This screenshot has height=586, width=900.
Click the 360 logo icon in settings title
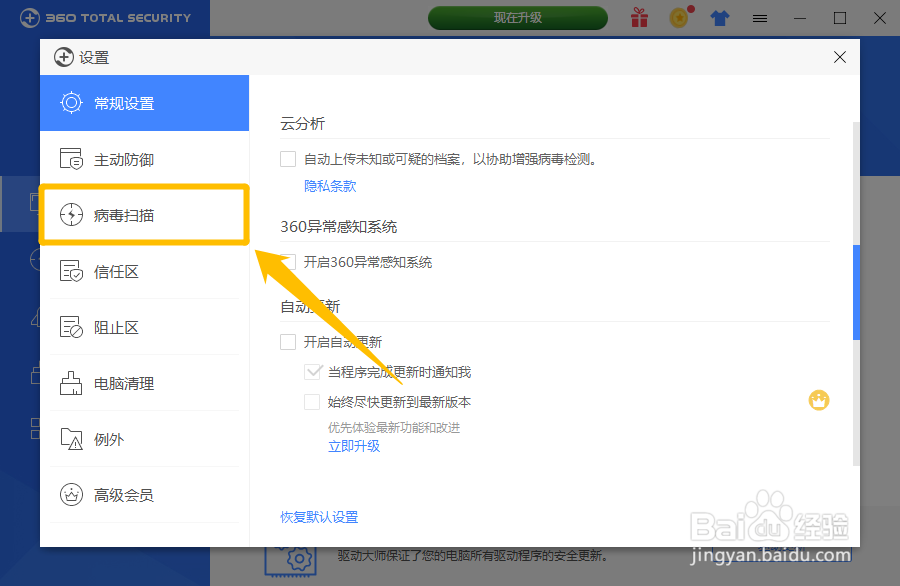point(64,57)
